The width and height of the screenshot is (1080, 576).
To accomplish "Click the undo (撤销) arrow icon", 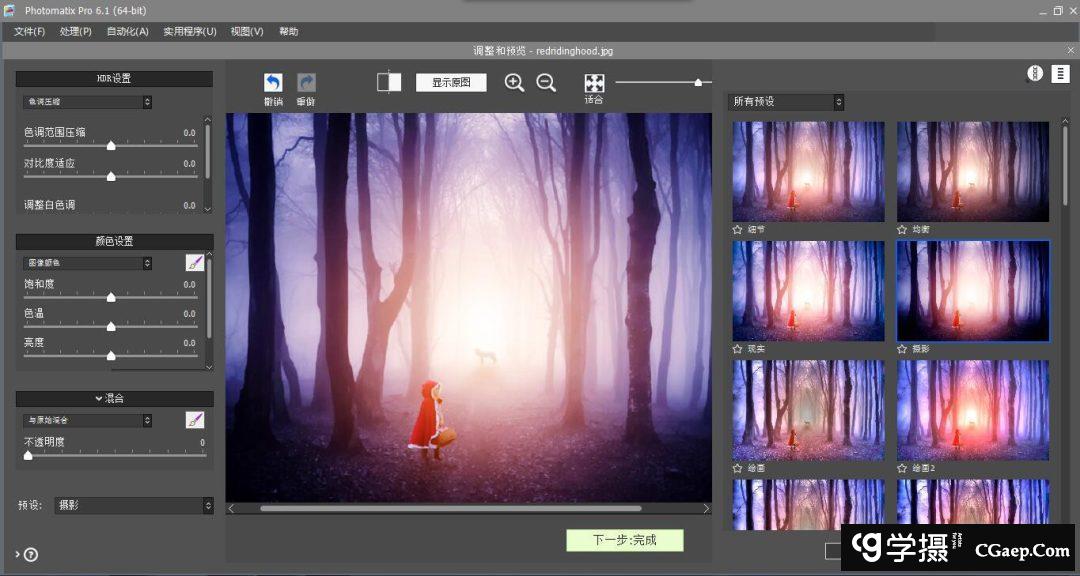I will click(x=273, y=83).
